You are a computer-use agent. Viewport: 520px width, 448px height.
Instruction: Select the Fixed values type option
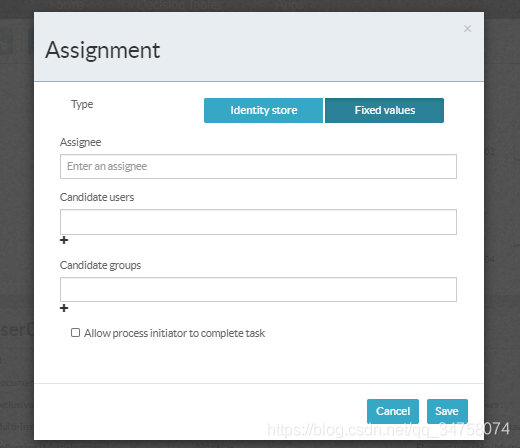pyautogui.click(x=384, y=110)
